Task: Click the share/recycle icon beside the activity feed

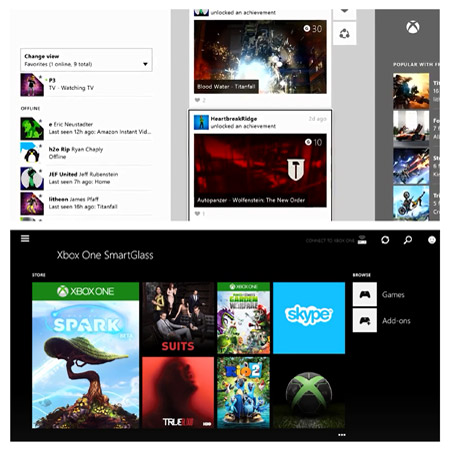Action: click(344, 34)
